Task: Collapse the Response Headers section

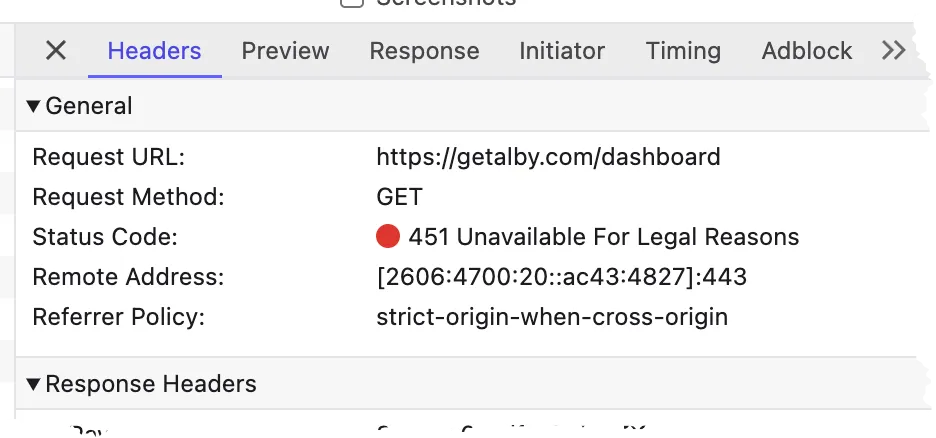Action: [x=33, y=384]
